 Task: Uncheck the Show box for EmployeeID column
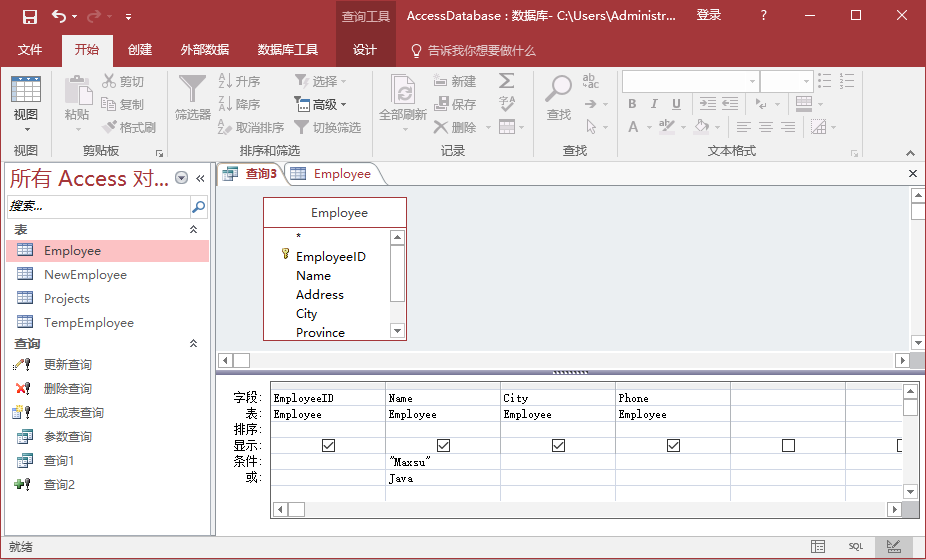[328, 445]
